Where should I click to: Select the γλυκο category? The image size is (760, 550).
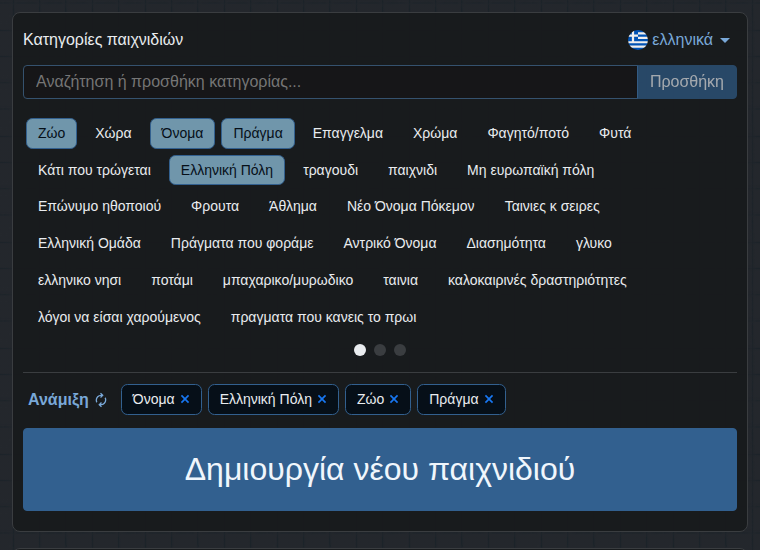[594, 243]
